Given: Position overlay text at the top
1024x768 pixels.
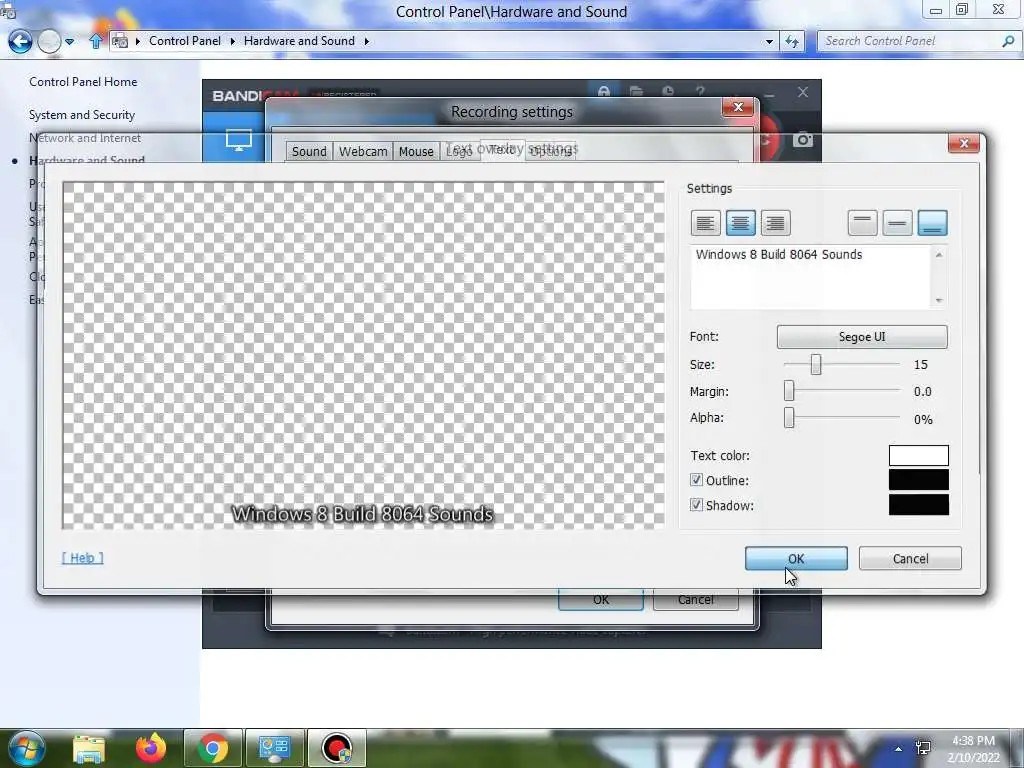Looking at the screenshot, I should (862, 223).
